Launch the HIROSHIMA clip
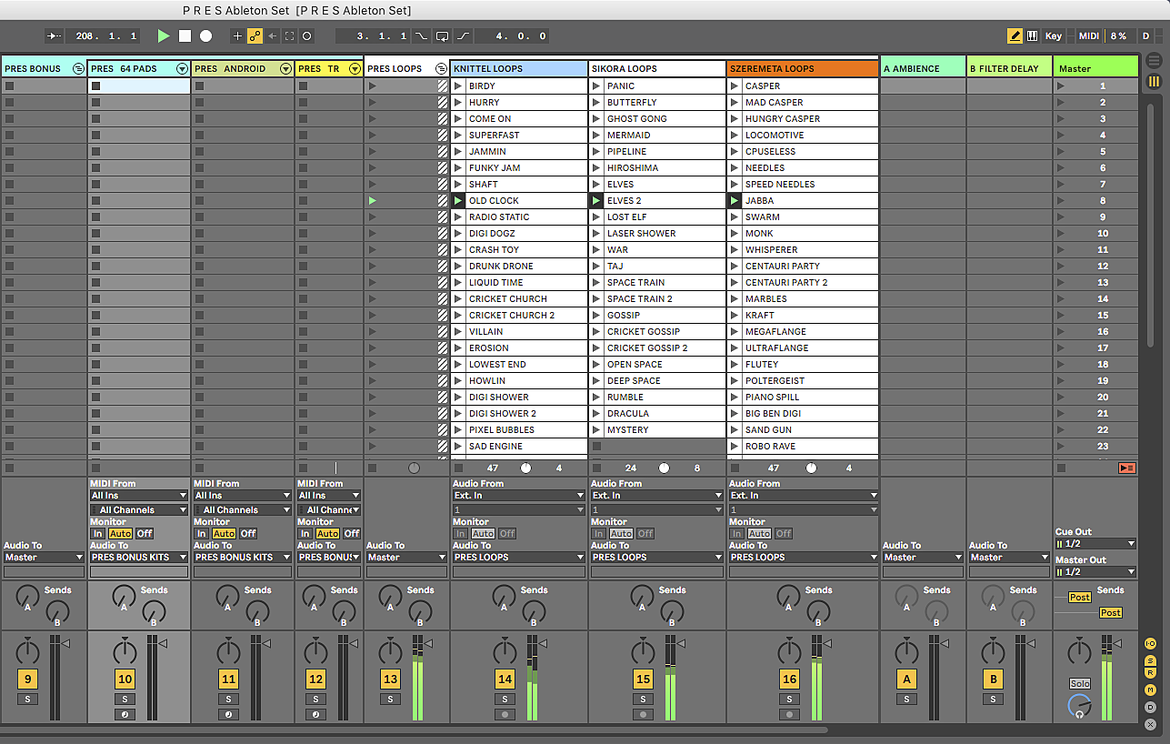1170x744 pixels. (x=657, y=168)
